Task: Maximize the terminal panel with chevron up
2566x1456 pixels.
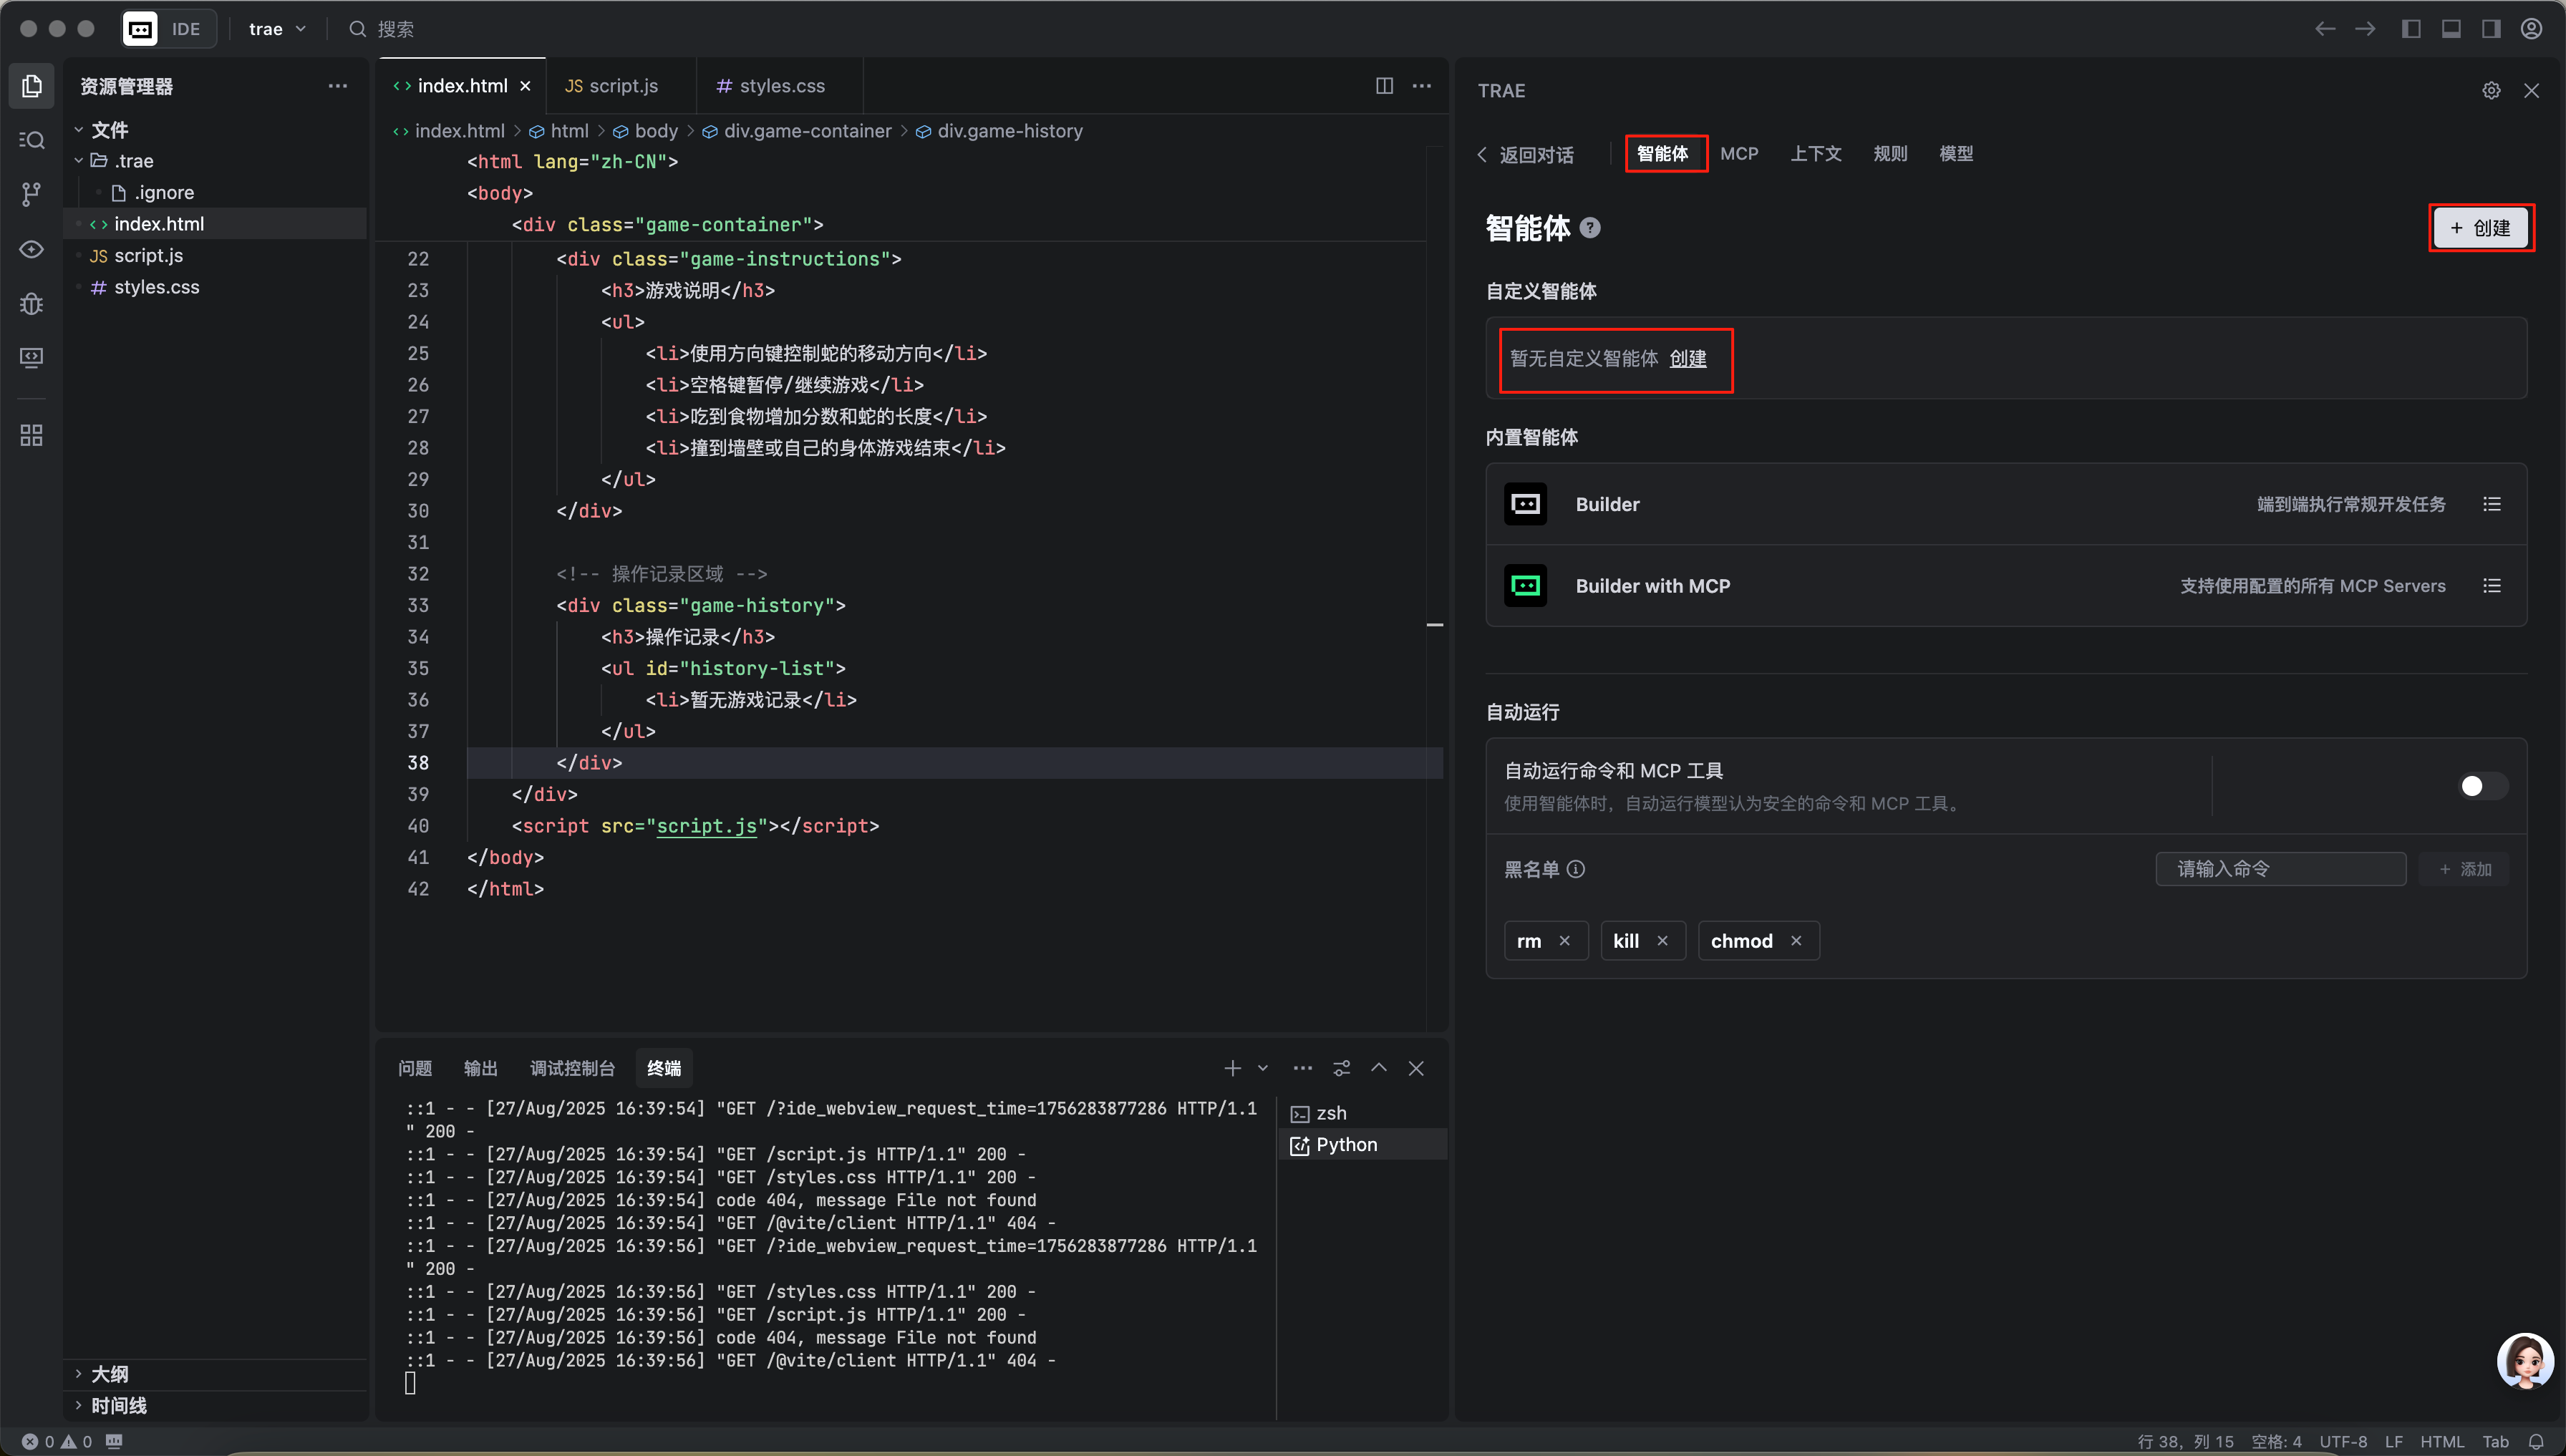Action: point(1378,1068)
